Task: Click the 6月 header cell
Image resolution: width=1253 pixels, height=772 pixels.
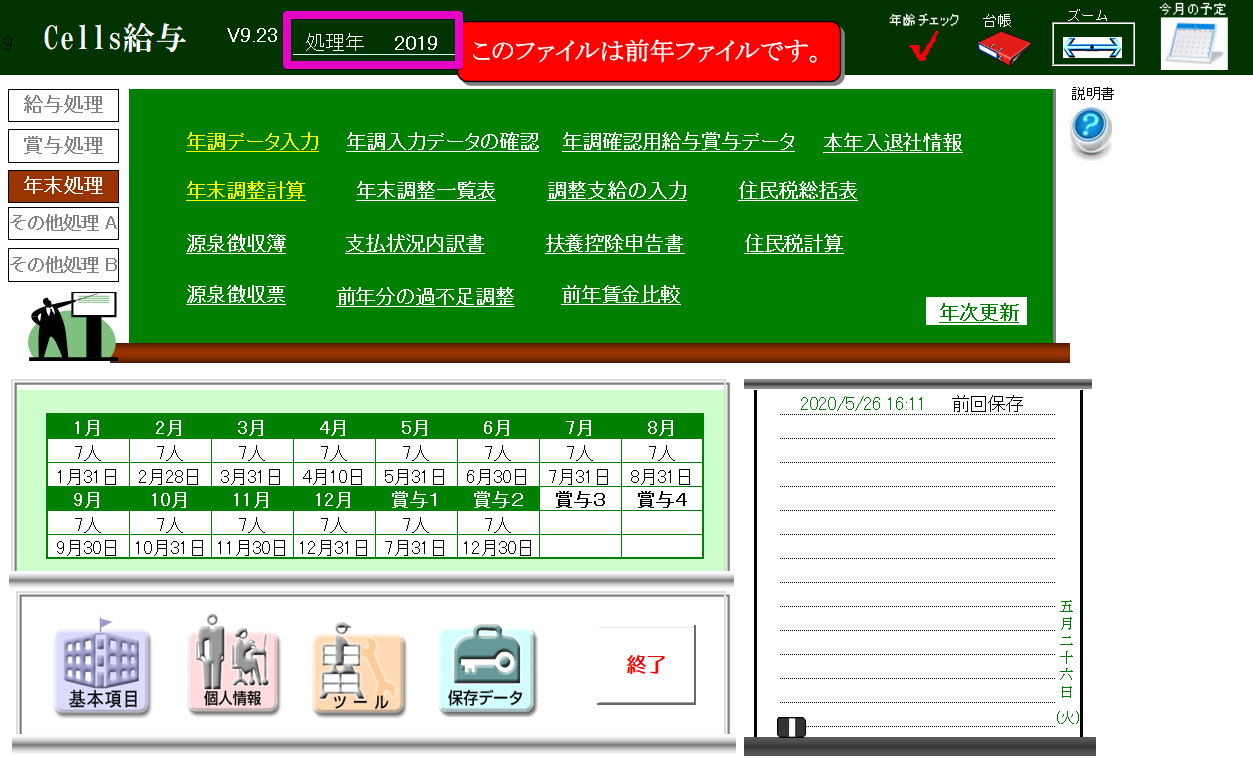Action: [498, 428]
